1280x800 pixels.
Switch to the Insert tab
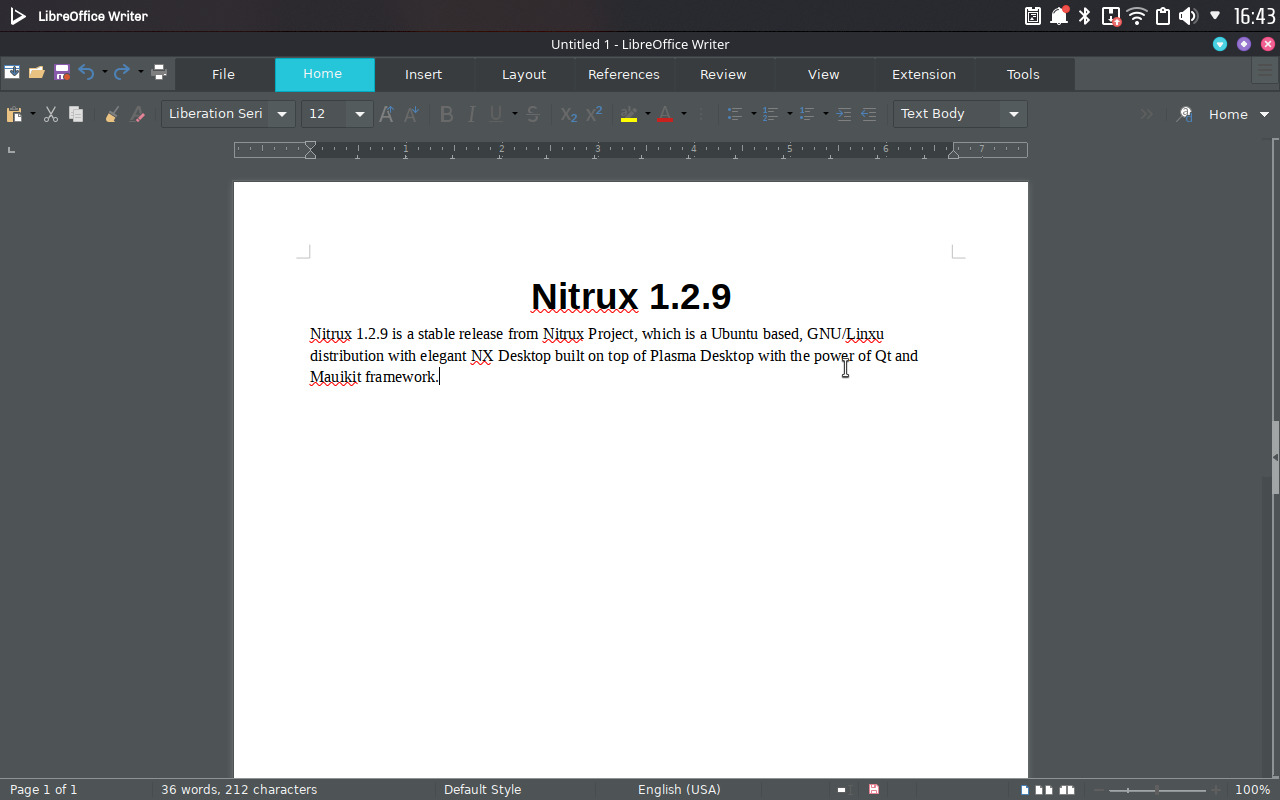[x=423, y=74]
